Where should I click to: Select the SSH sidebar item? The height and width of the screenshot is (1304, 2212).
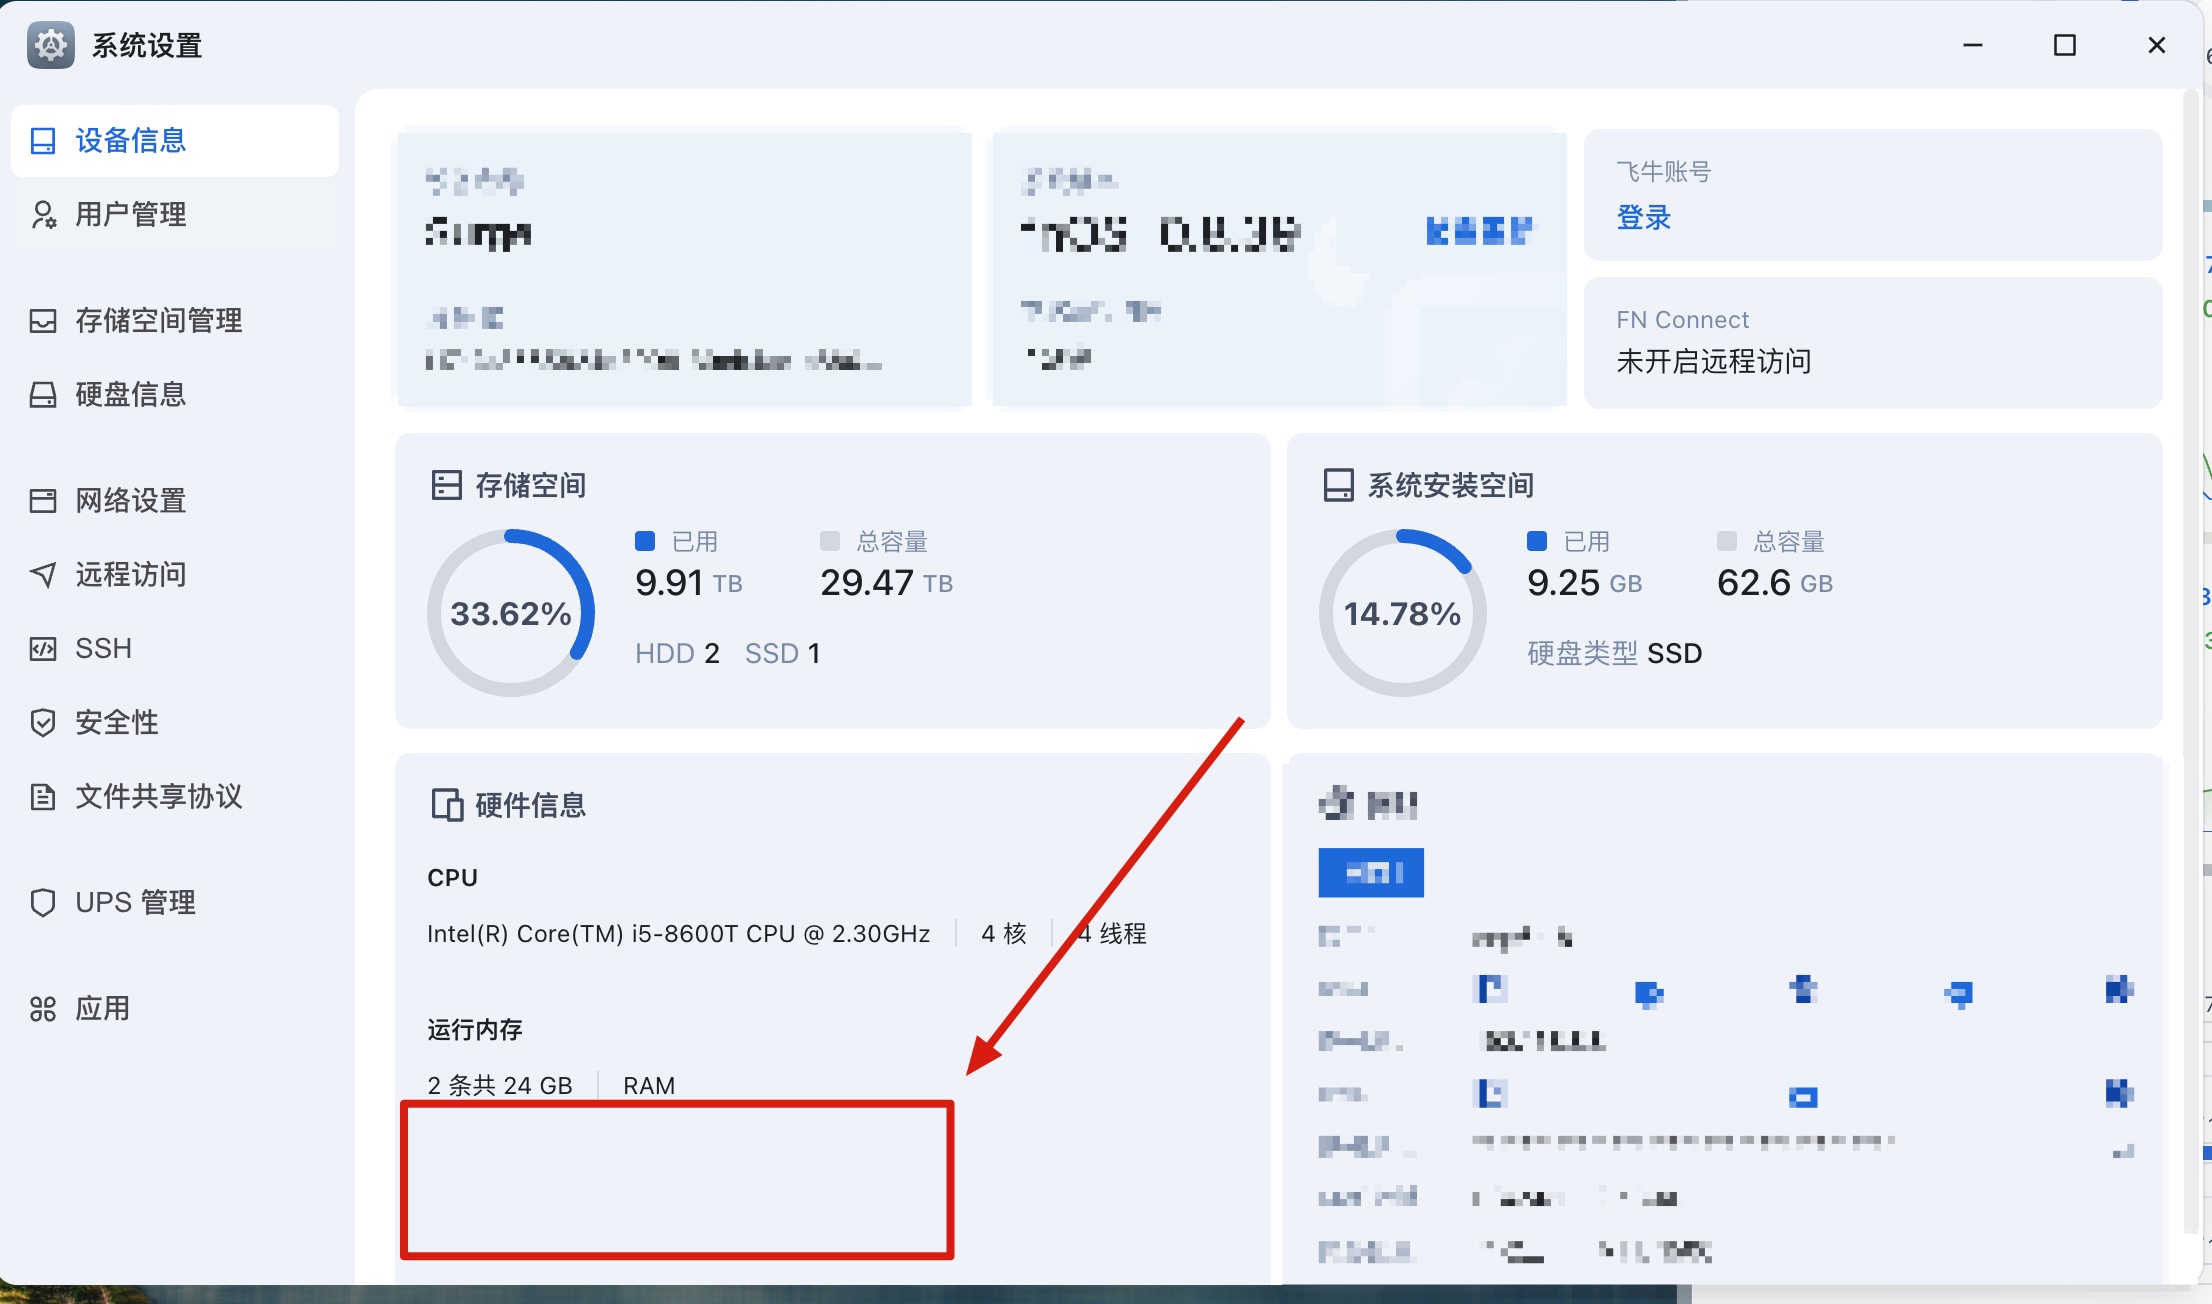coord(175,649)
